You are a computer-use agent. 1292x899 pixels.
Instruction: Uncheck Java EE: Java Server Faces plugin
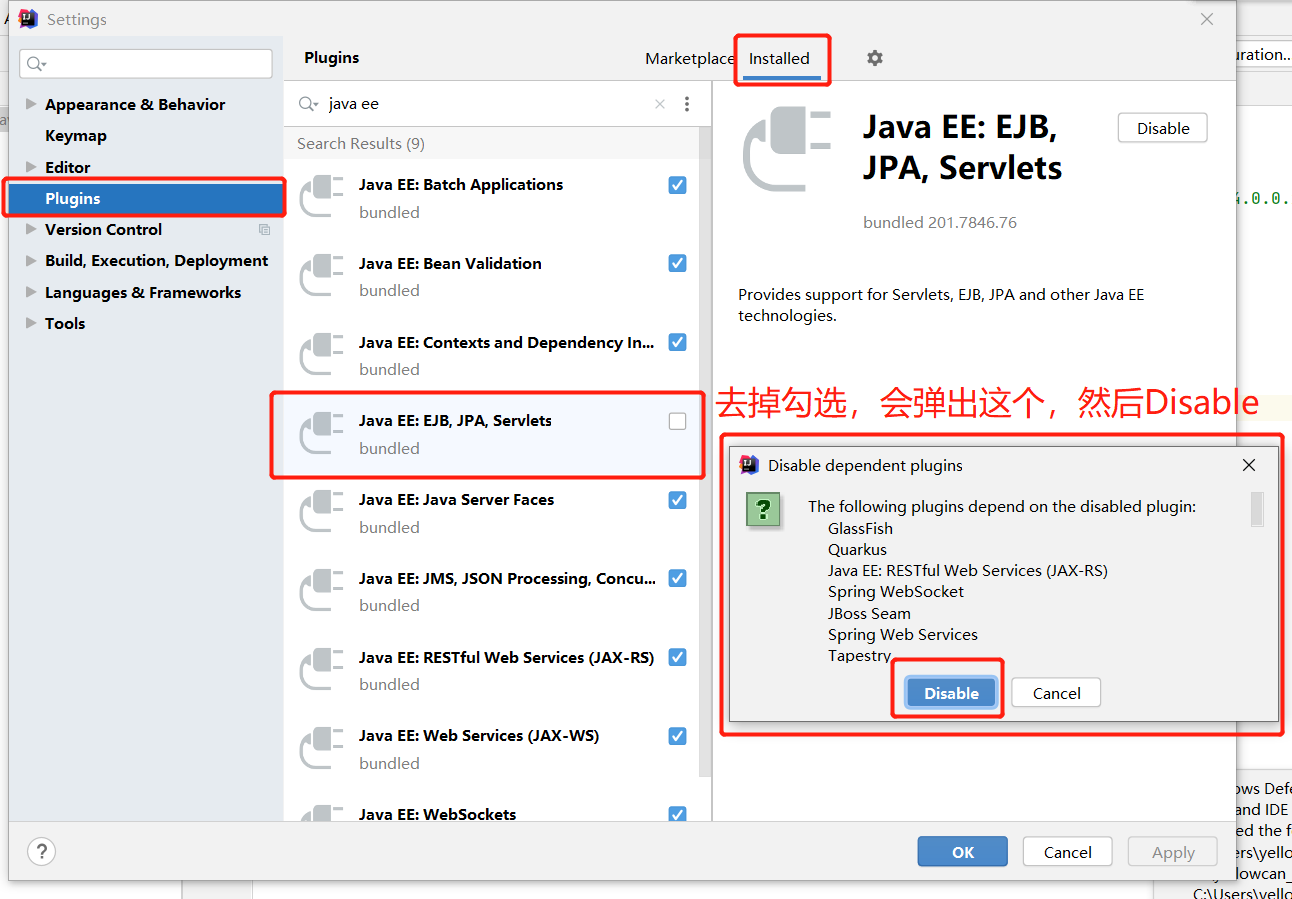[678, 500]
